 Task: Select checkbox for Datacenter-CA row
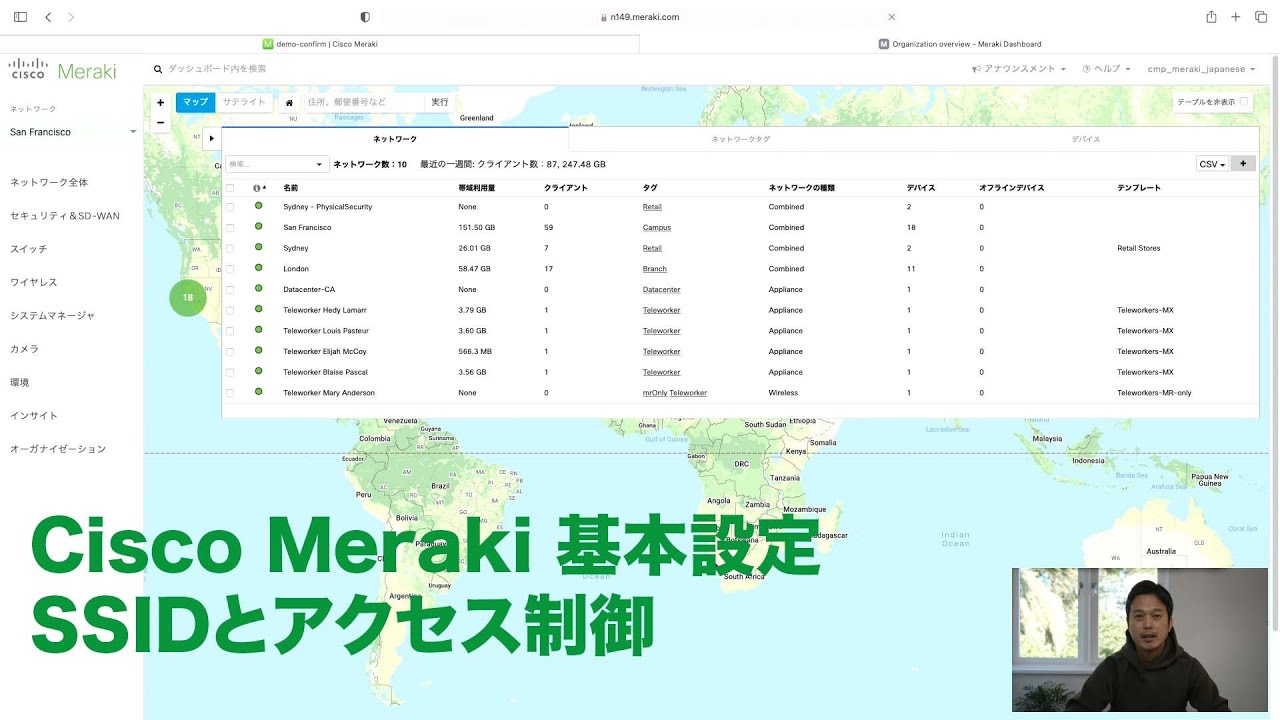click(230, 290)
